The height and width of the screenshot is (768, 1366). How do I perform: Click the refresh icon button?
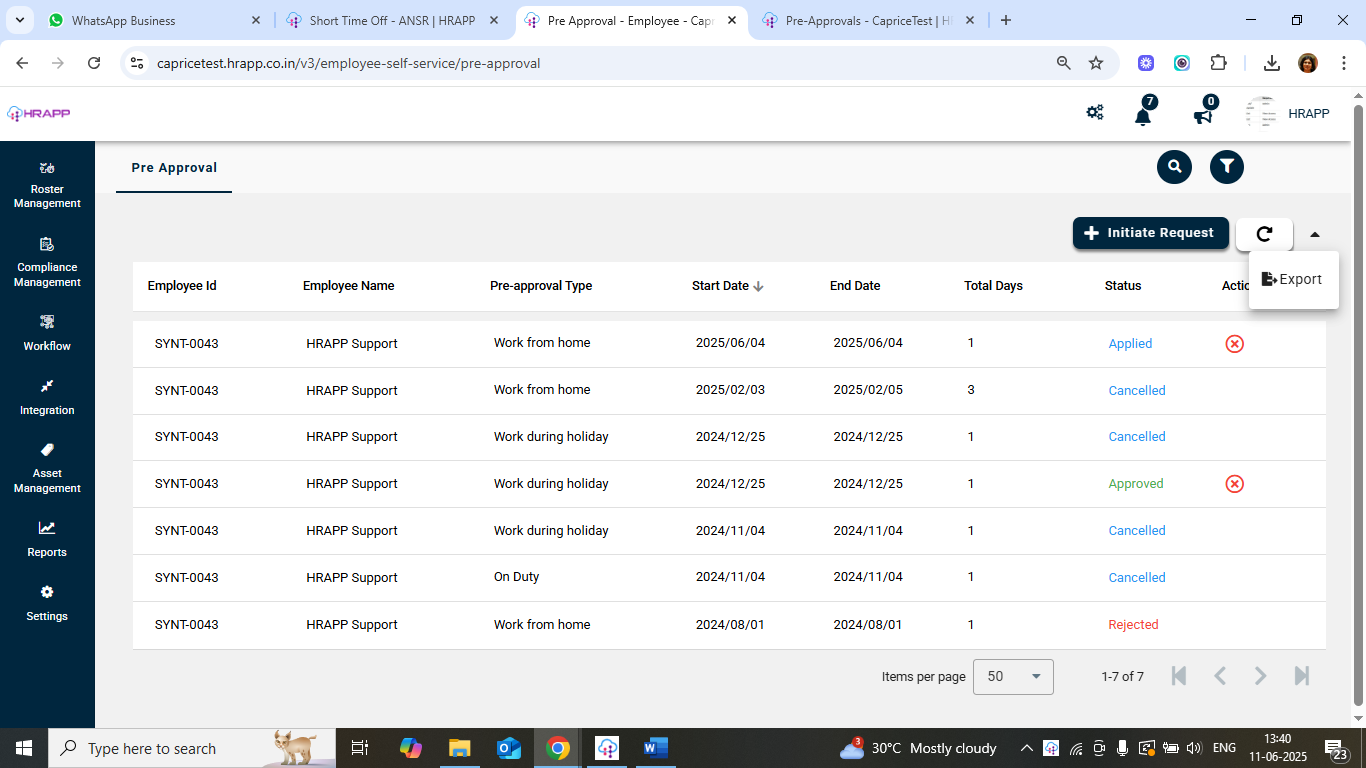(1264, 234)
